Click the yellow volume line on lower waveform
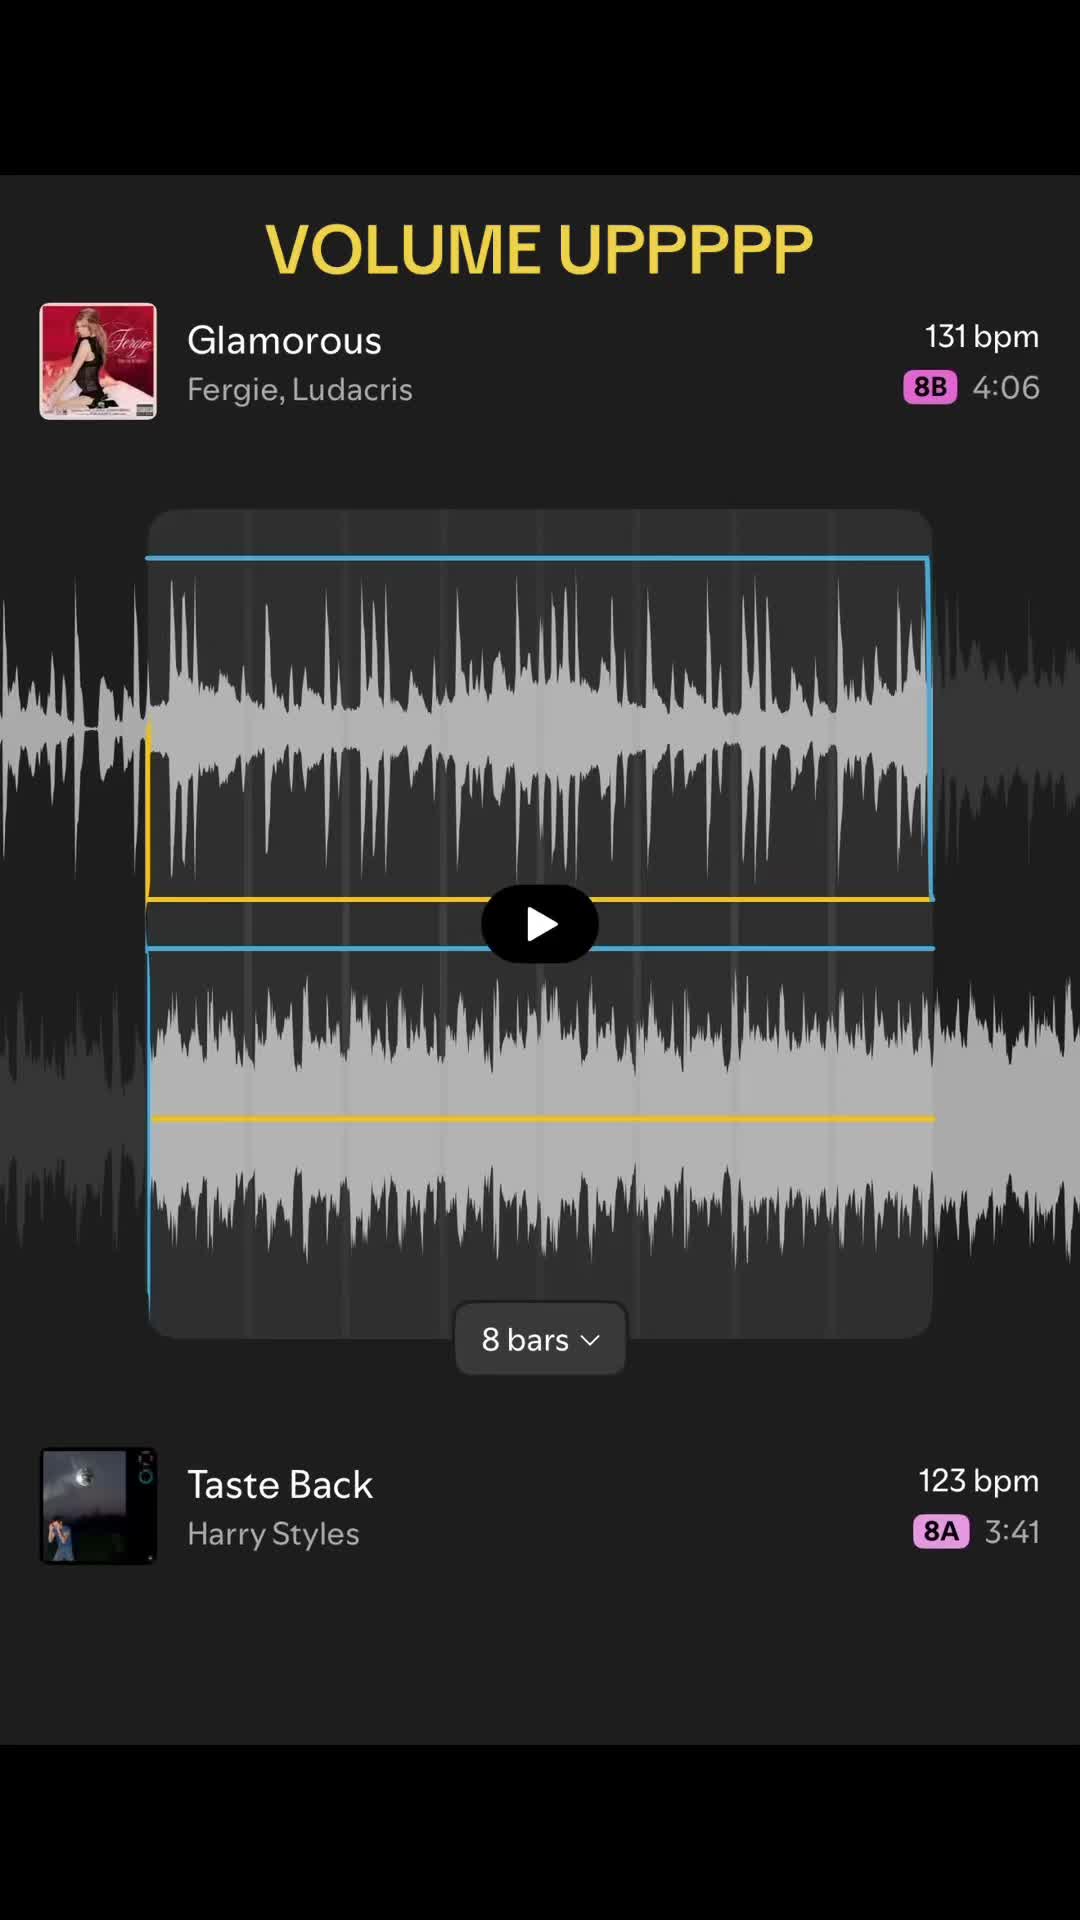This screenshot has width=1080, height=1920. [x=541, y=1119]
